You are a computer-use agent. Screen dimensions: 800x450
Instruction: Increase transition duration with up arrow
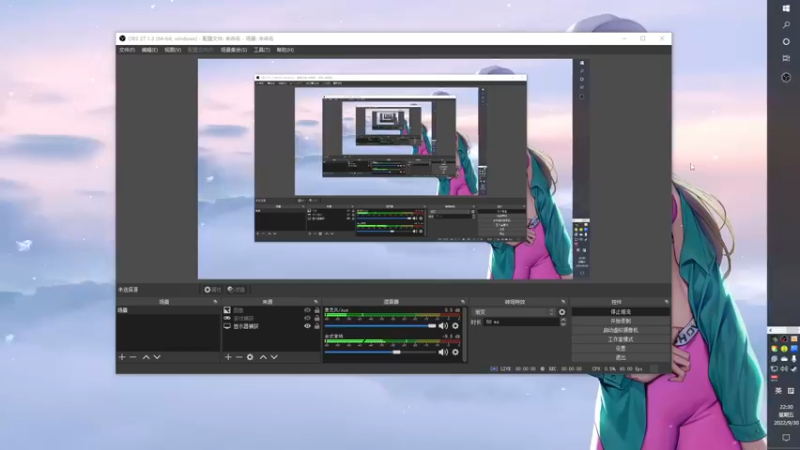tap(563, 320)
